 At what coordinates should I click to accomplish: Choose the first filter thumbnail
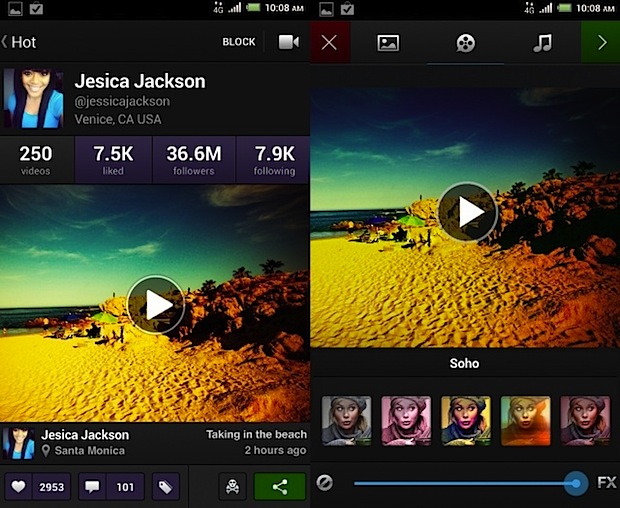346,420
